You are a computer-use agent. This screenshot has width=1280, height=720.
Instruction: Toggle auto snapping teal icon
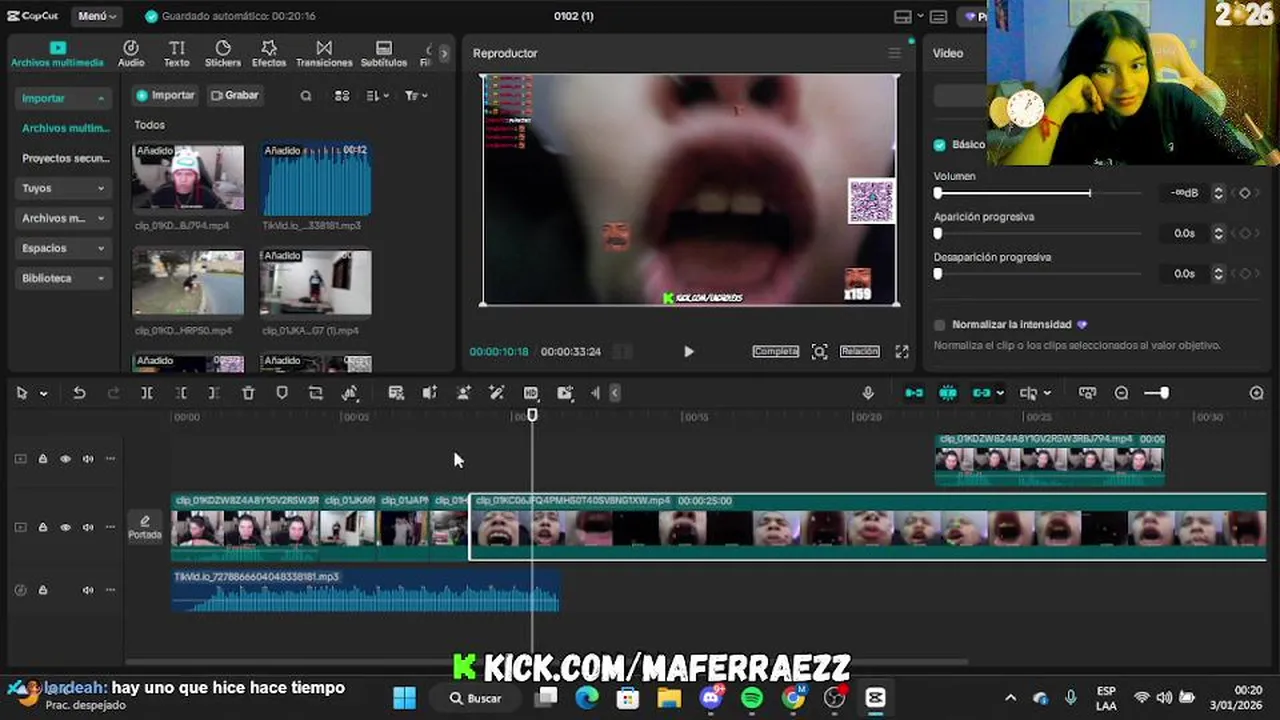click(948, 393)
